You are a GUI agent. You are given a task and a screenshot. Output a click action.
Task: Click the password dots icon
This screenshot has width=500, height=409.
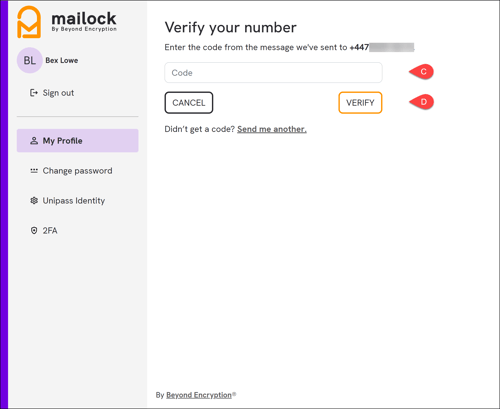click(x=34, y=171)
